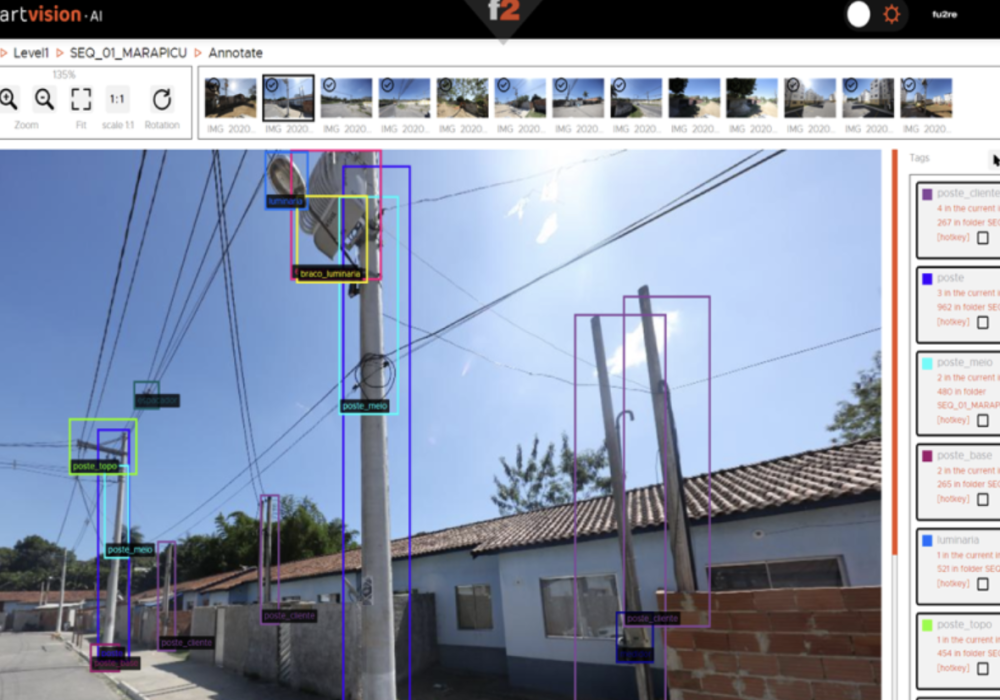
Task: Check the poste_meio tag checkbox
Action: 982,421
